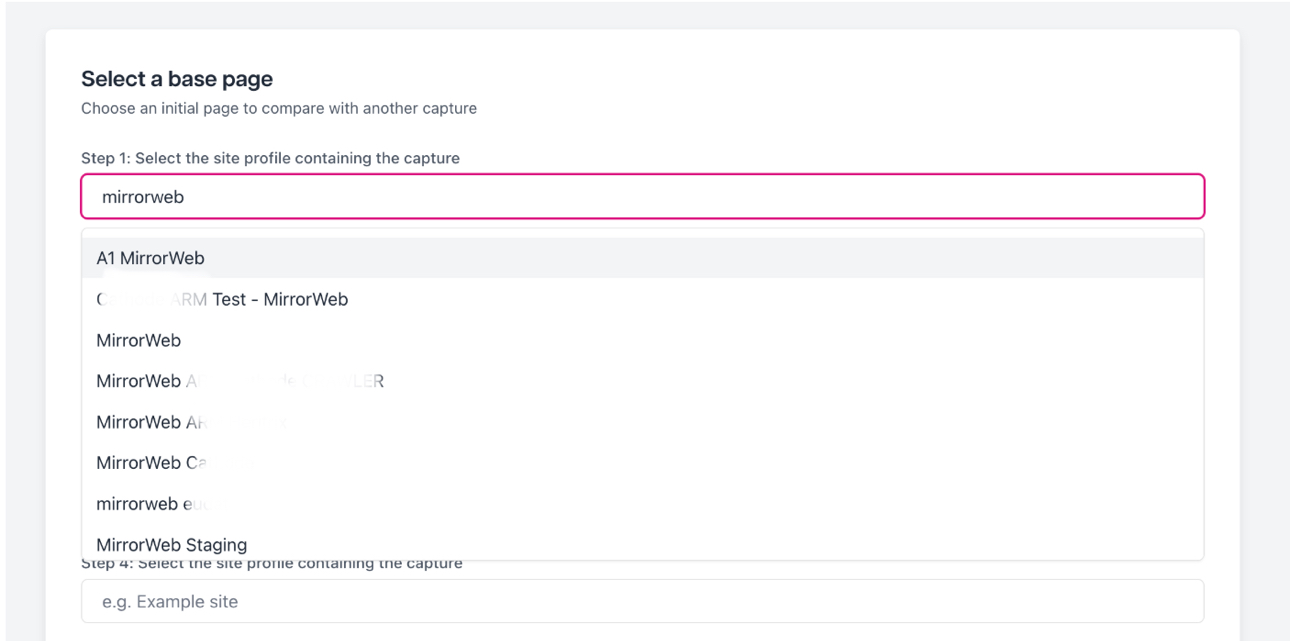This screenshot has height=641, width=1290.
Task: Click the Step 1 label text
Action: click(270, 158)
